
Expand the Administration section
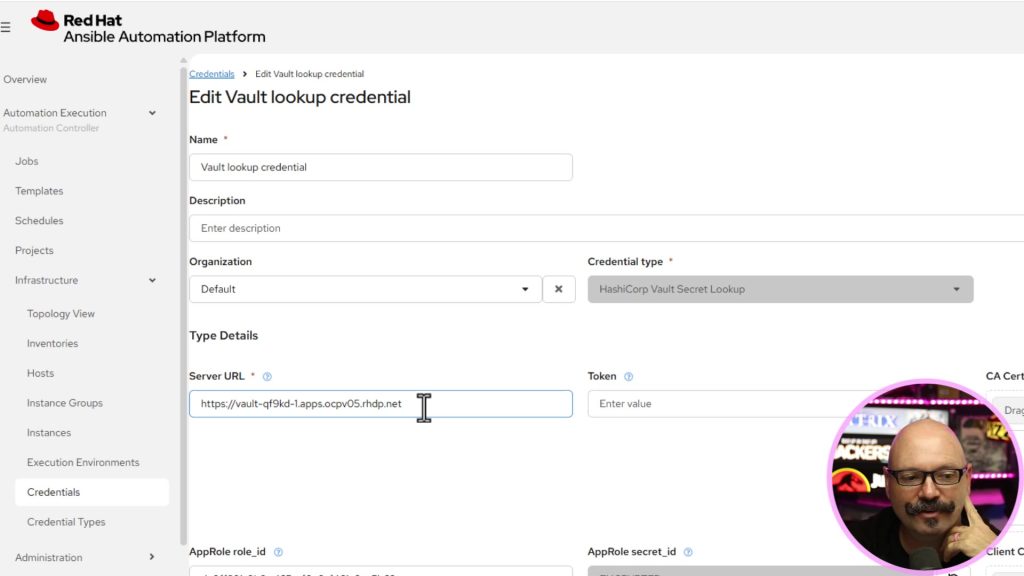tap(152, 557)
